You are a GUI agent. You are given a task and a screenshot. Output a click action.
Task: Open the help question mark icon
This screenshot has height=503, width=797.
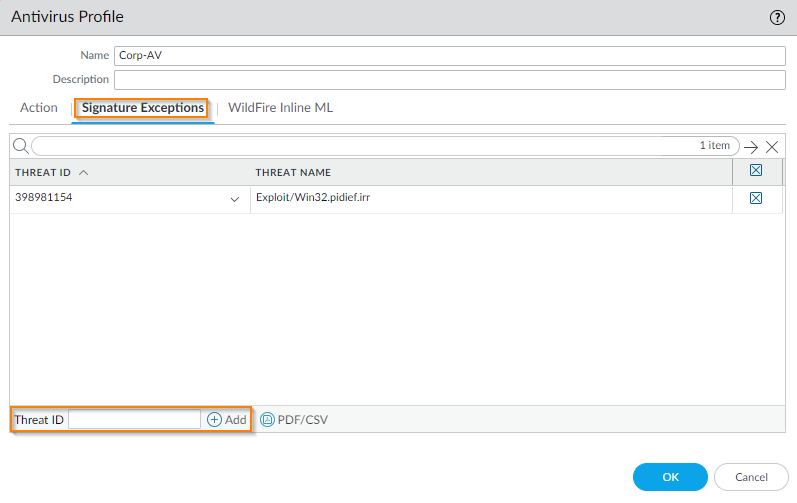pos(776,17)
